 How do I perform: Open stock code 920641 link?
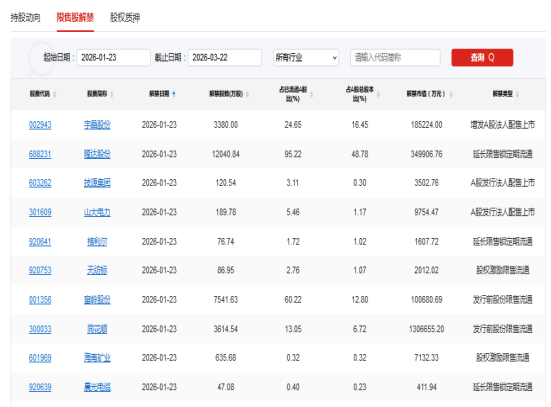tap(40, 242)
